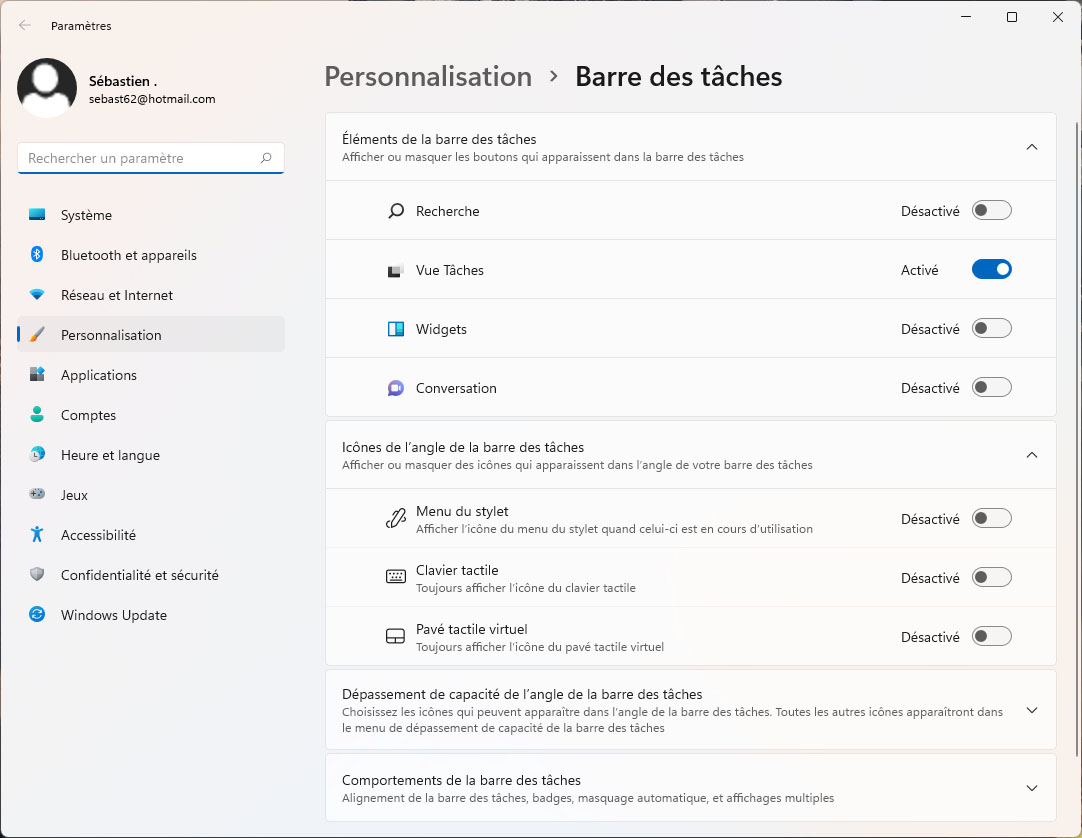Turn off the Vue Tâches switch
The image size is (1082, 838).
point(991,270)
